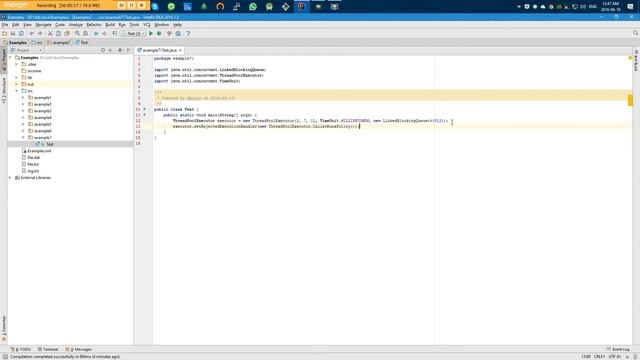The height and width of the screenshot is (360, 640).
Task: Expand the out folder
Action: (17, 84)
